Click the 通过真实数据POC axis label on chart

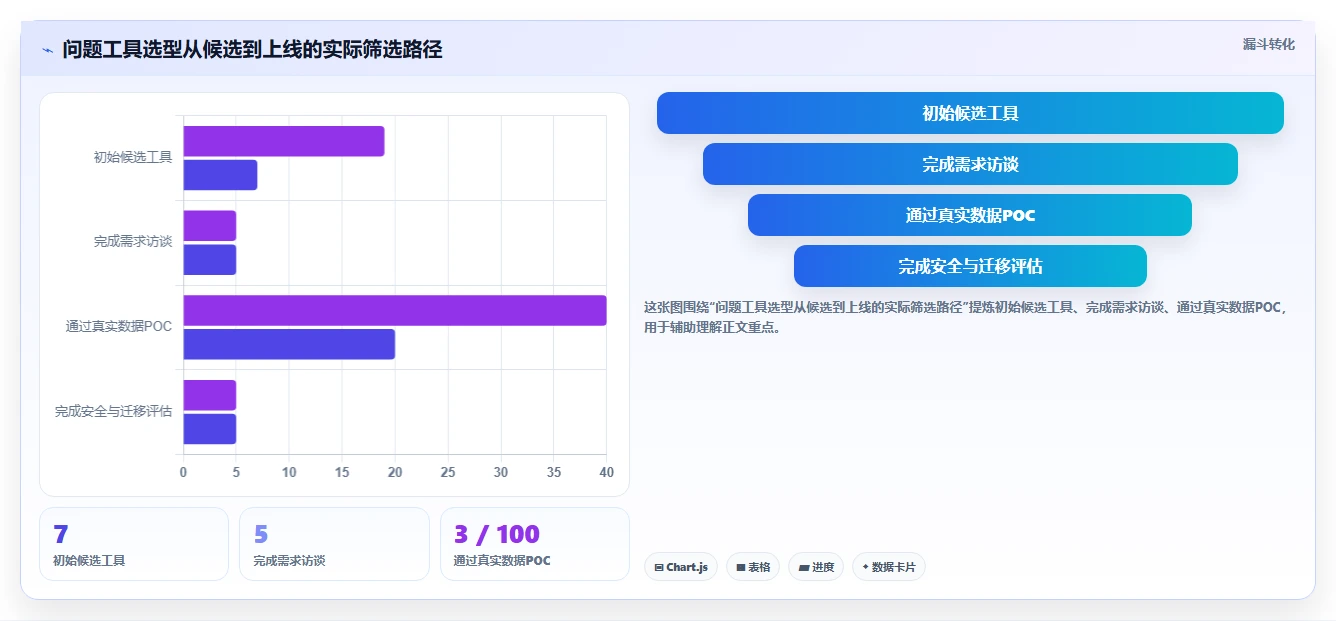click(119, 326)
